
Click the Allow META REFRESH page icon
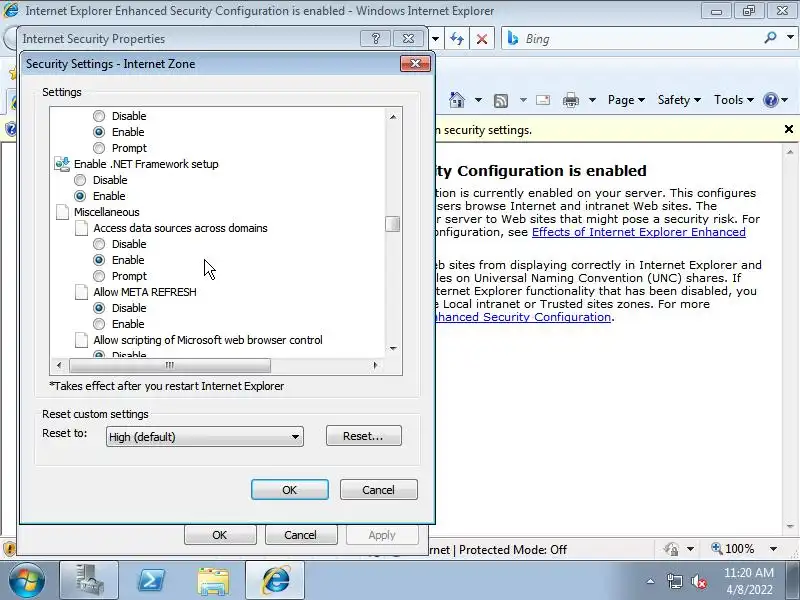pyautogui.click(x=81, y=292)
